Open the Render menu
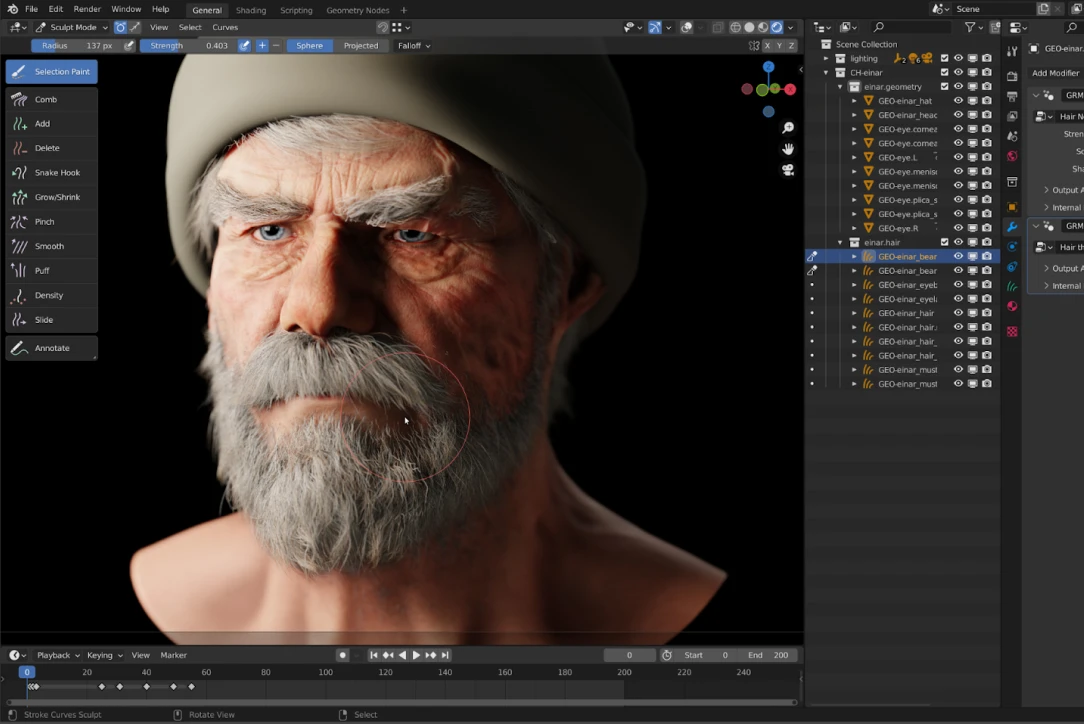This screenshot has width=1084, height=724. point(87,10)
